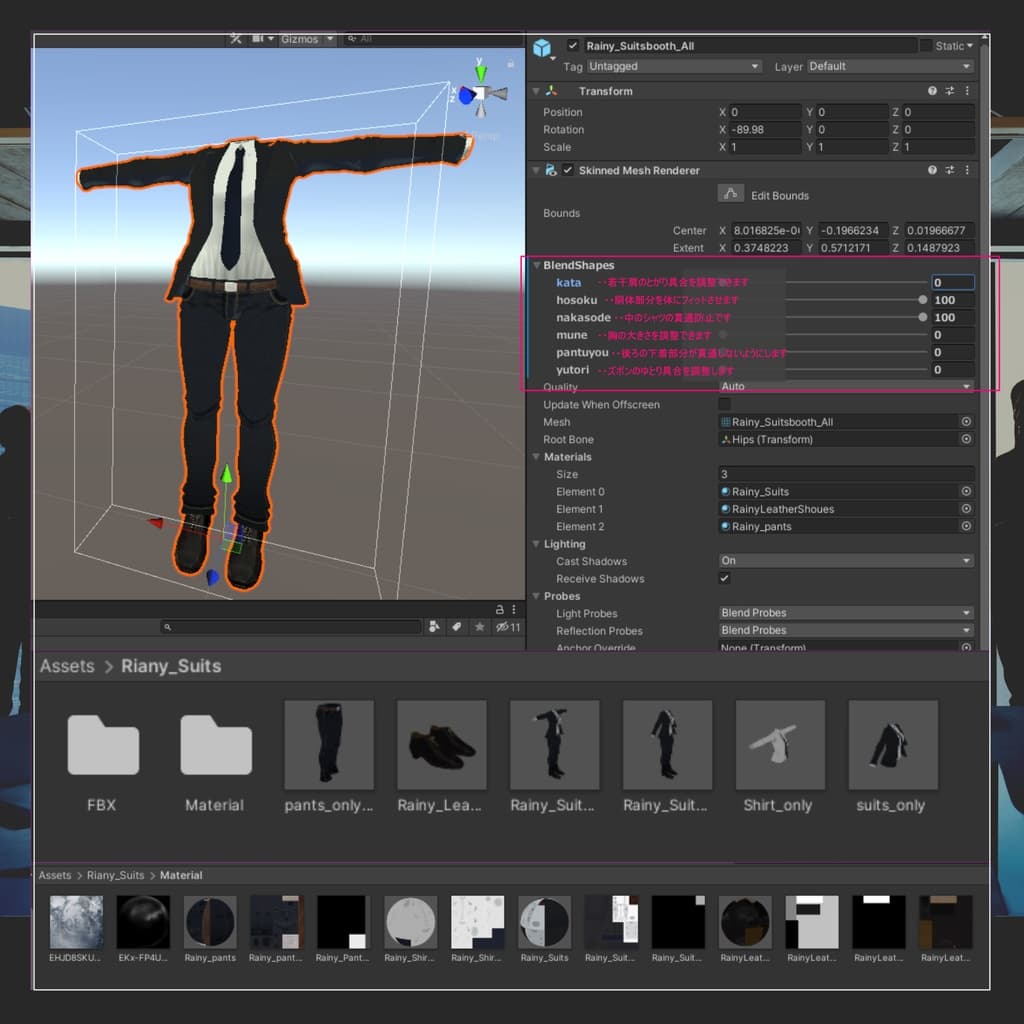Click the object picker next to Mesh field
1024x1024 pixels.
(966, 422)
